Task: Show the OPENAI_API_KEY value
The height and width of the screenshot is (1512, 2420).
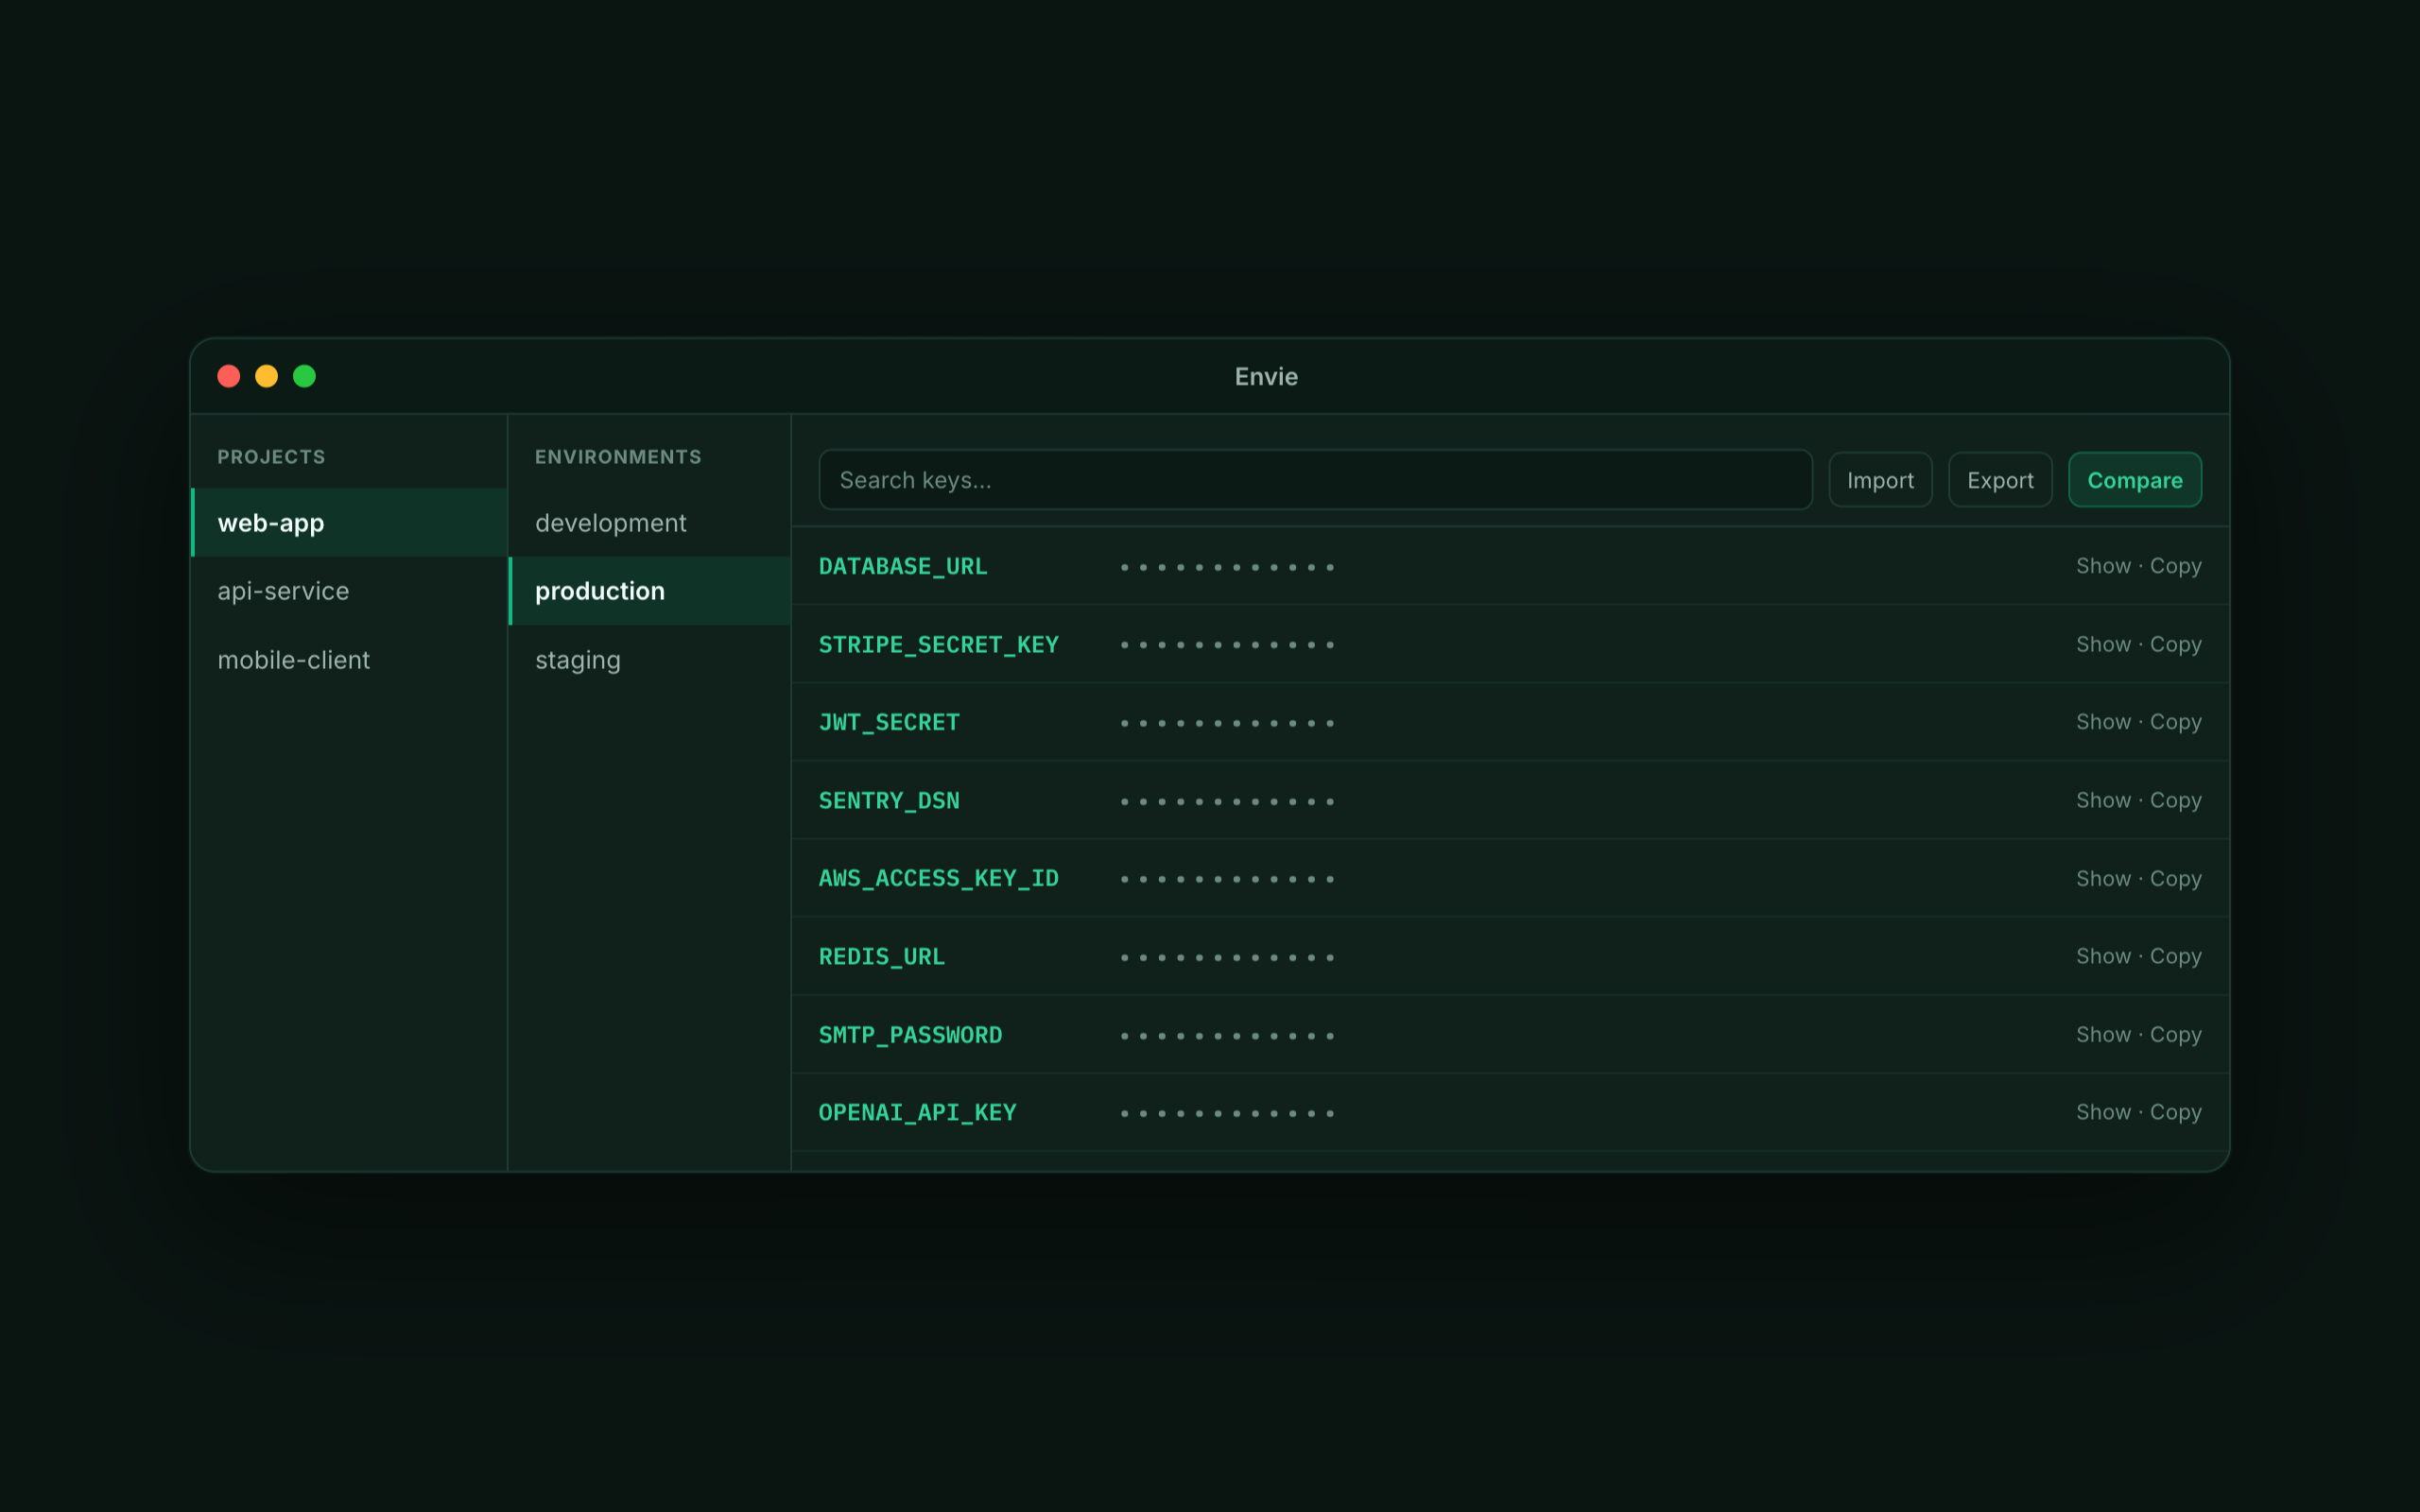Action: [x=2103, y=1112]
